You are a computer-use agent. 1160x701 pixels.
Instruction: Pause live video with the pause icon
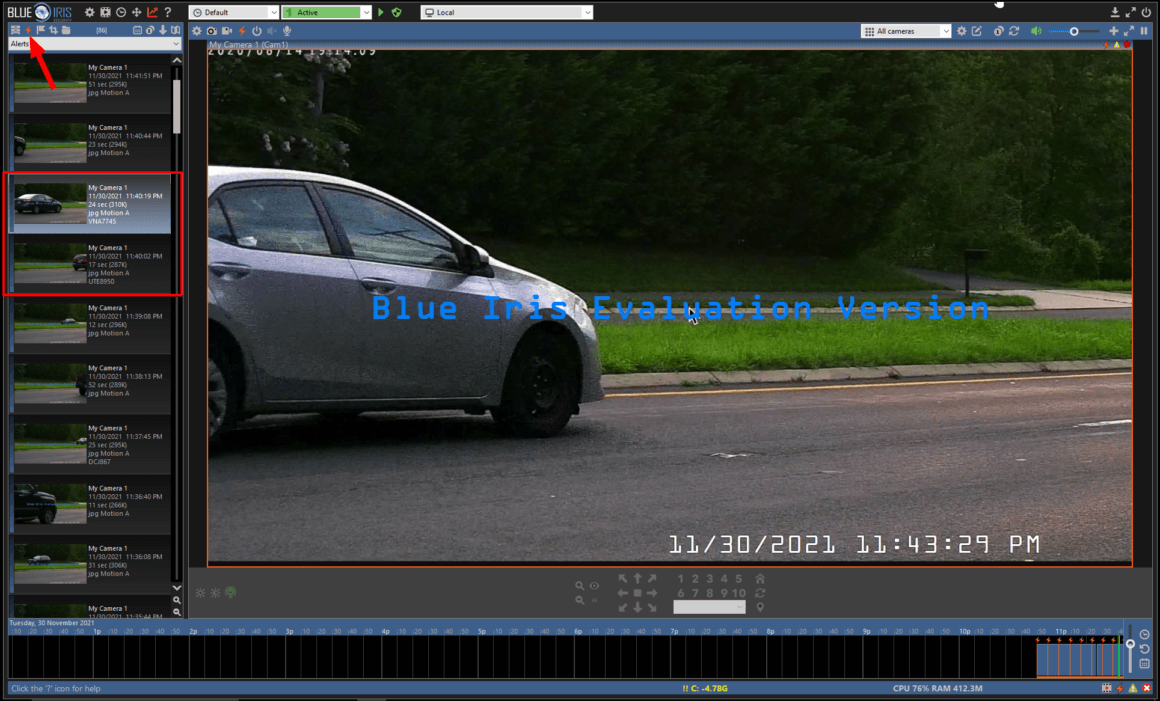1144,31
